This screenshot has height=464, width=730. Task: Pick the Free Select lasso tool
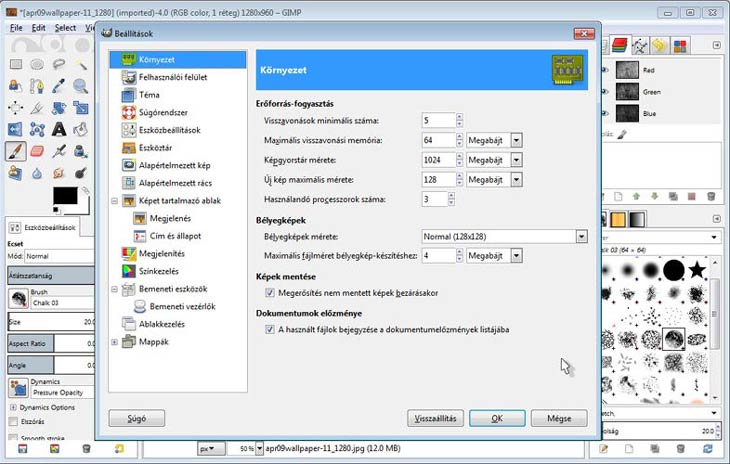click(60, 64)
